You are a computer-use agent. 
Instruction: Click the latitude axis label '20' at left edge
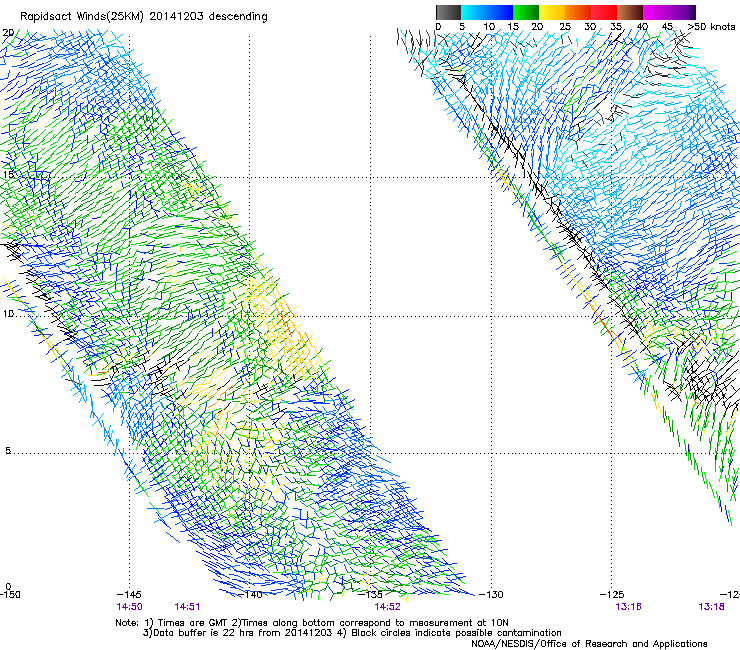(8, 33)
